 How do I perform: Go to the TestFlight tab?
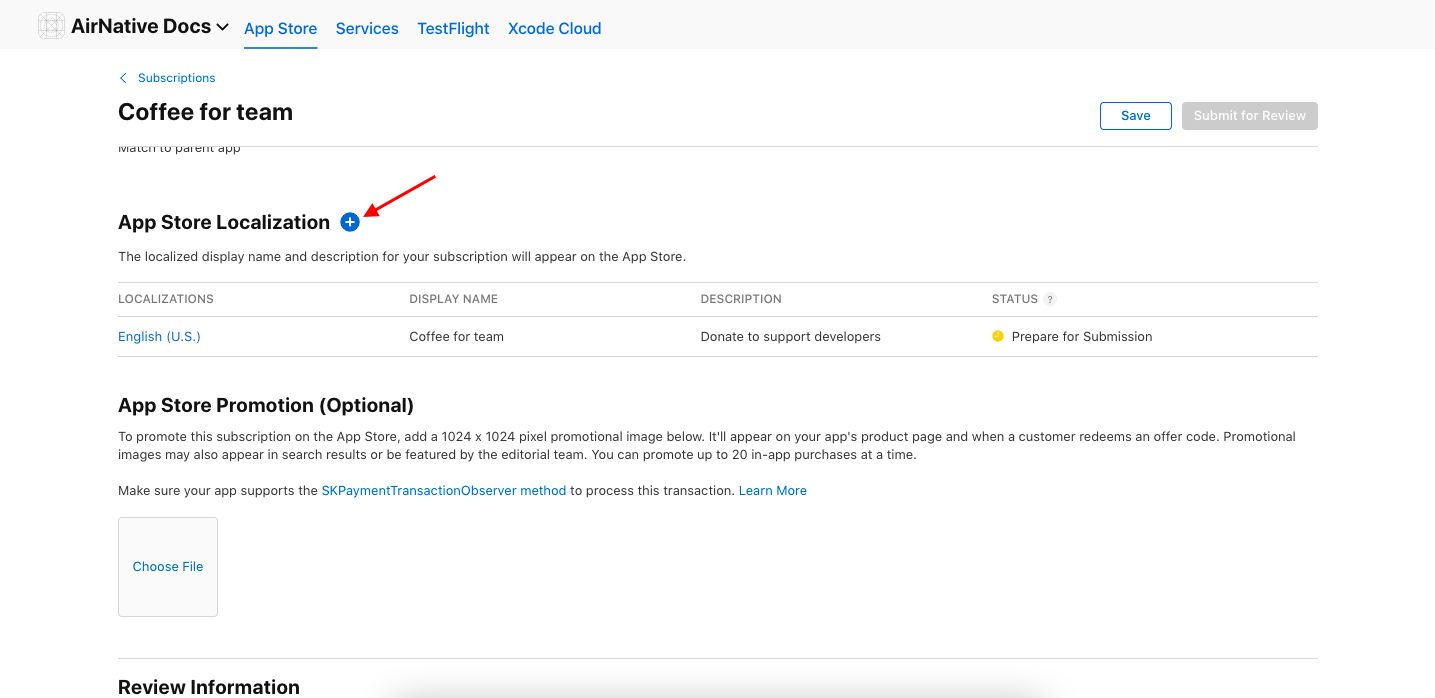453,29
